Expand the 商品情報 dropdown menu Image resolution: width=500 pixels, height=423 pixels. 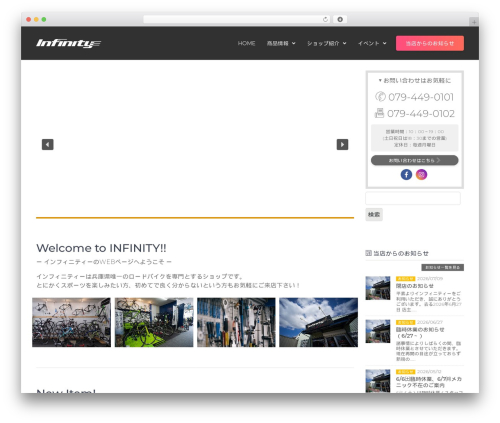281,43
